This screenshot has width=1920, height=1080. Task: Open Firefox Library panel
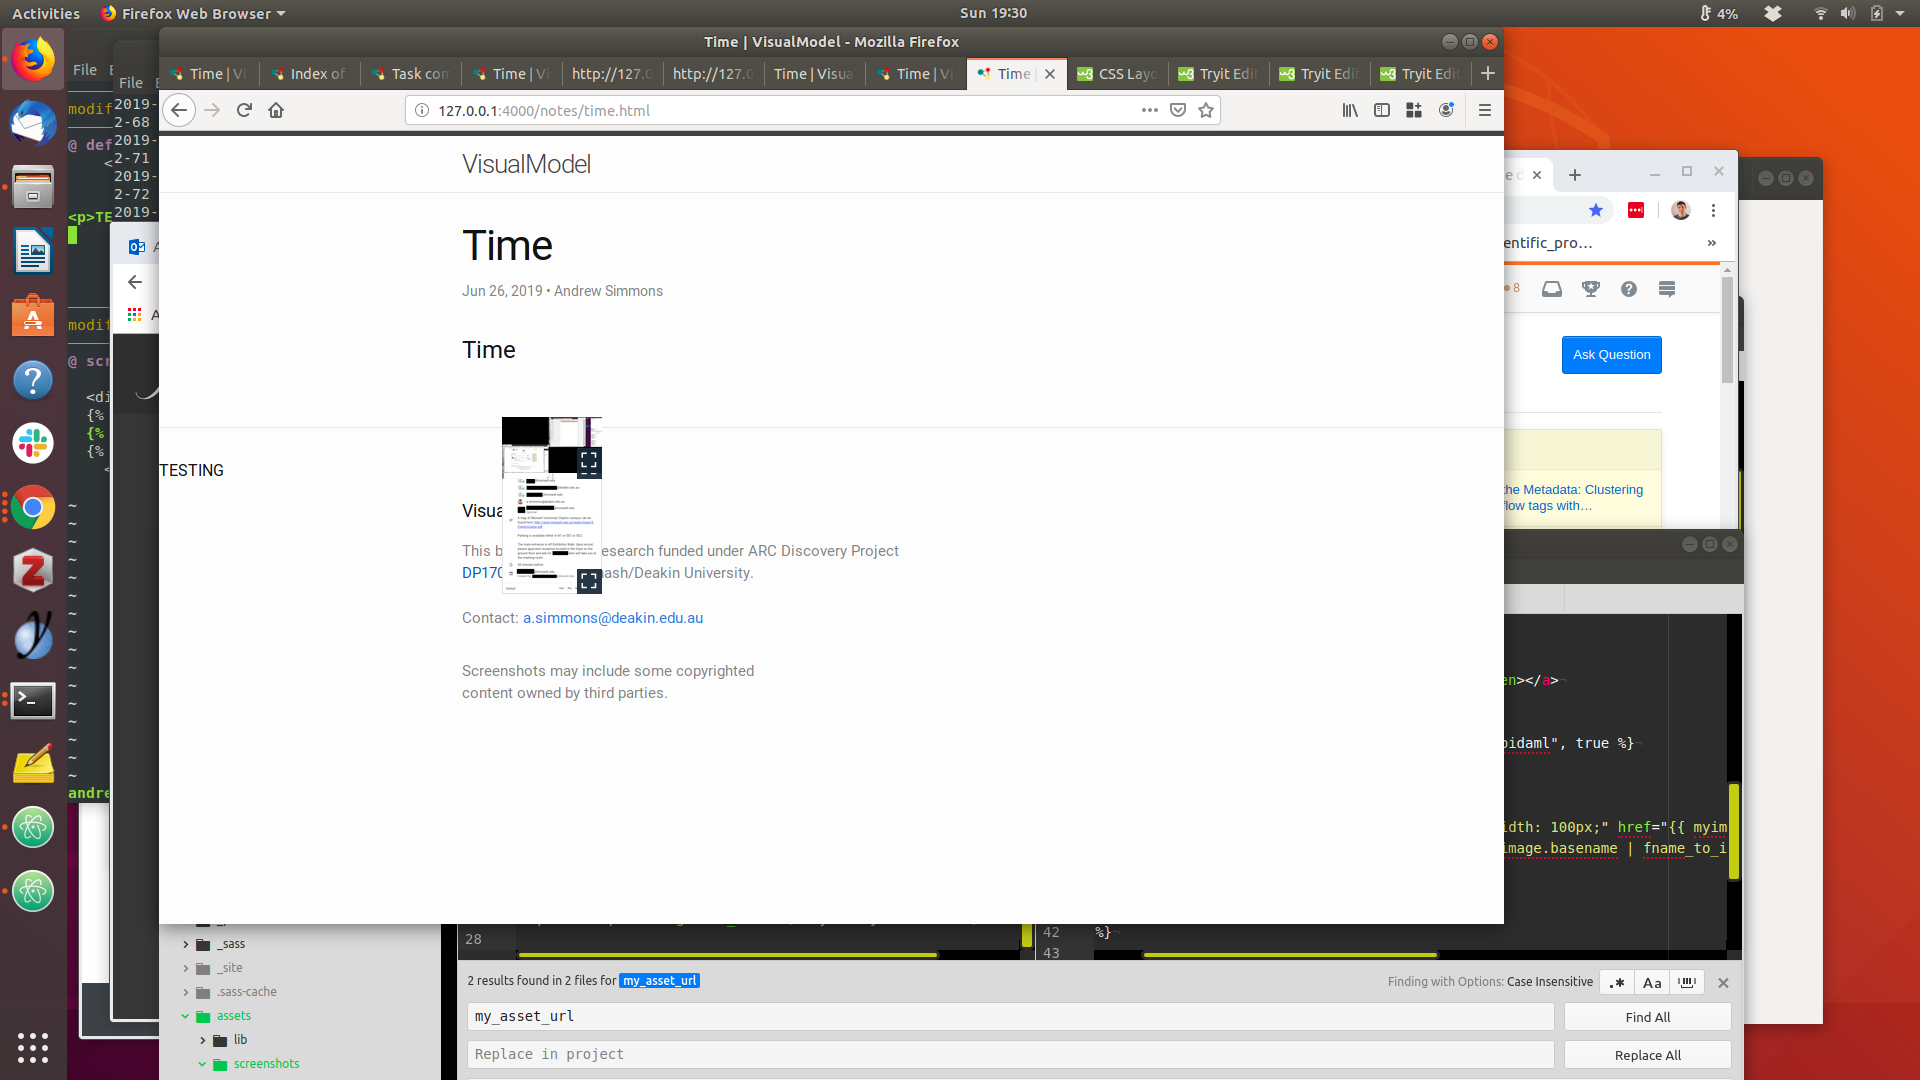click(x=1350, y=110)
